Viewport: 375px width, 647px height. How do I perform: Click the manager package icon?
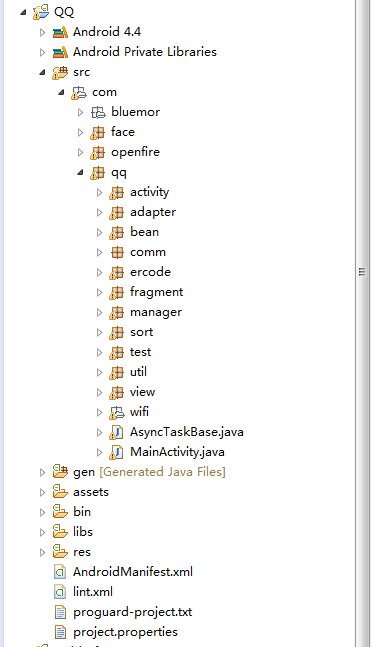coord(117,312)
